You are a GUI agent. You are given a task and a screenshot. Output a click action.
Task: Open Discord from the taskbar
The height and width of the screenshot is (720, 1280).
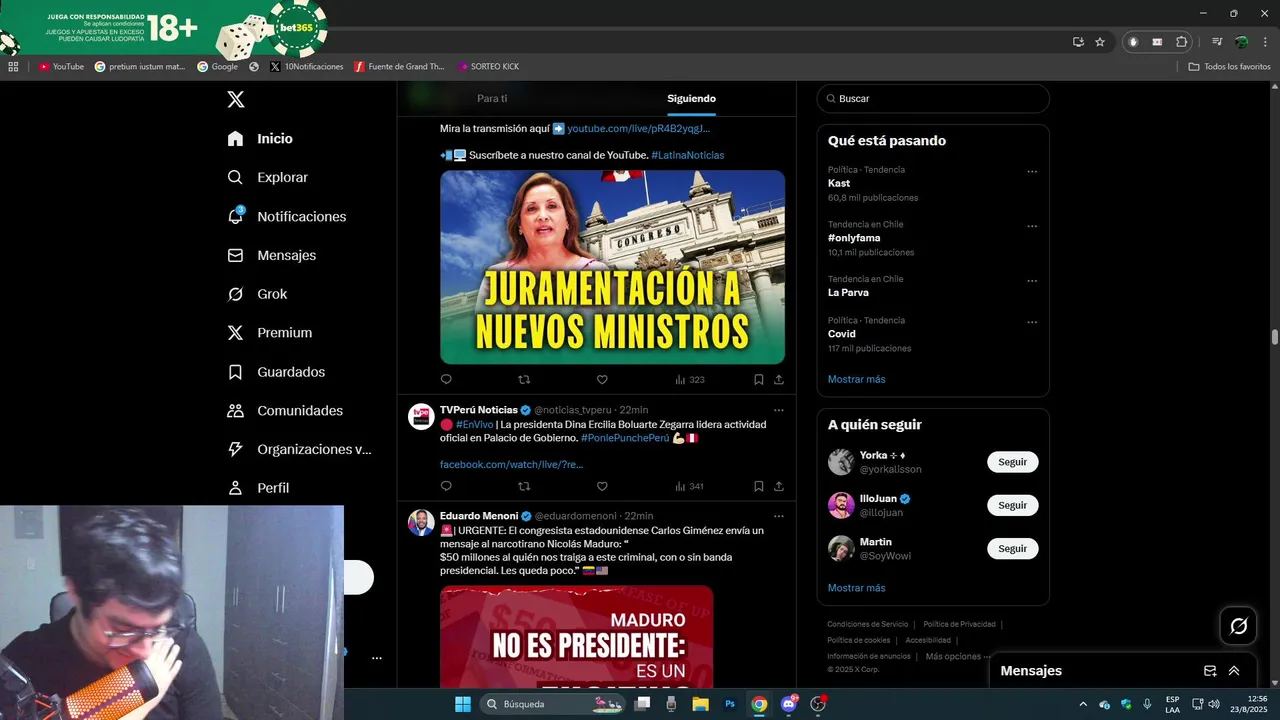pos(789,704)
